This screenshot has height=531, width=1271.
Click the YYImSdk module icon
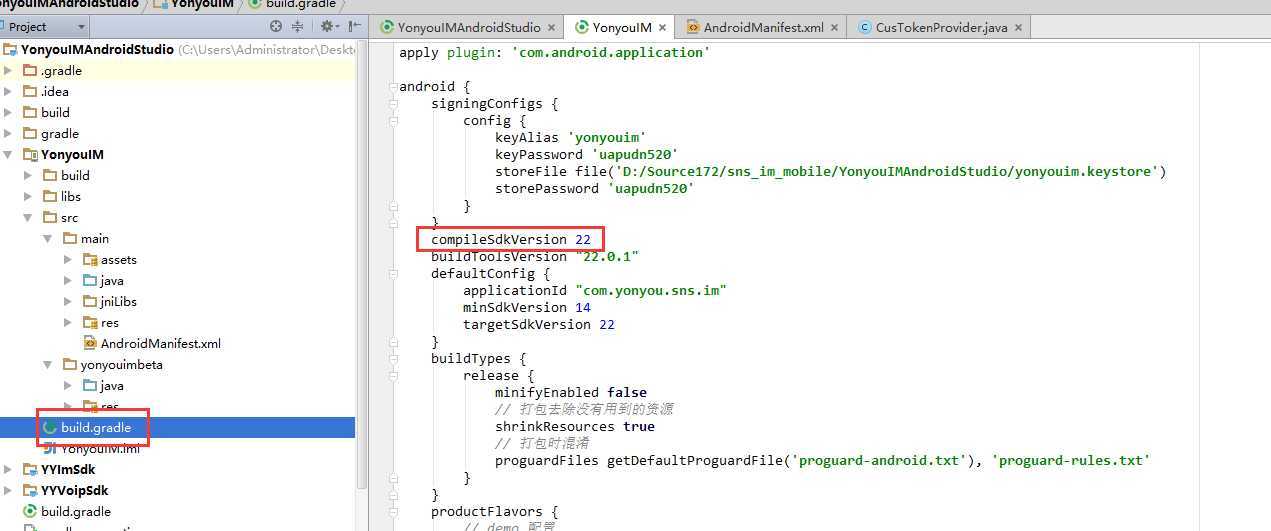coord(30,470)
